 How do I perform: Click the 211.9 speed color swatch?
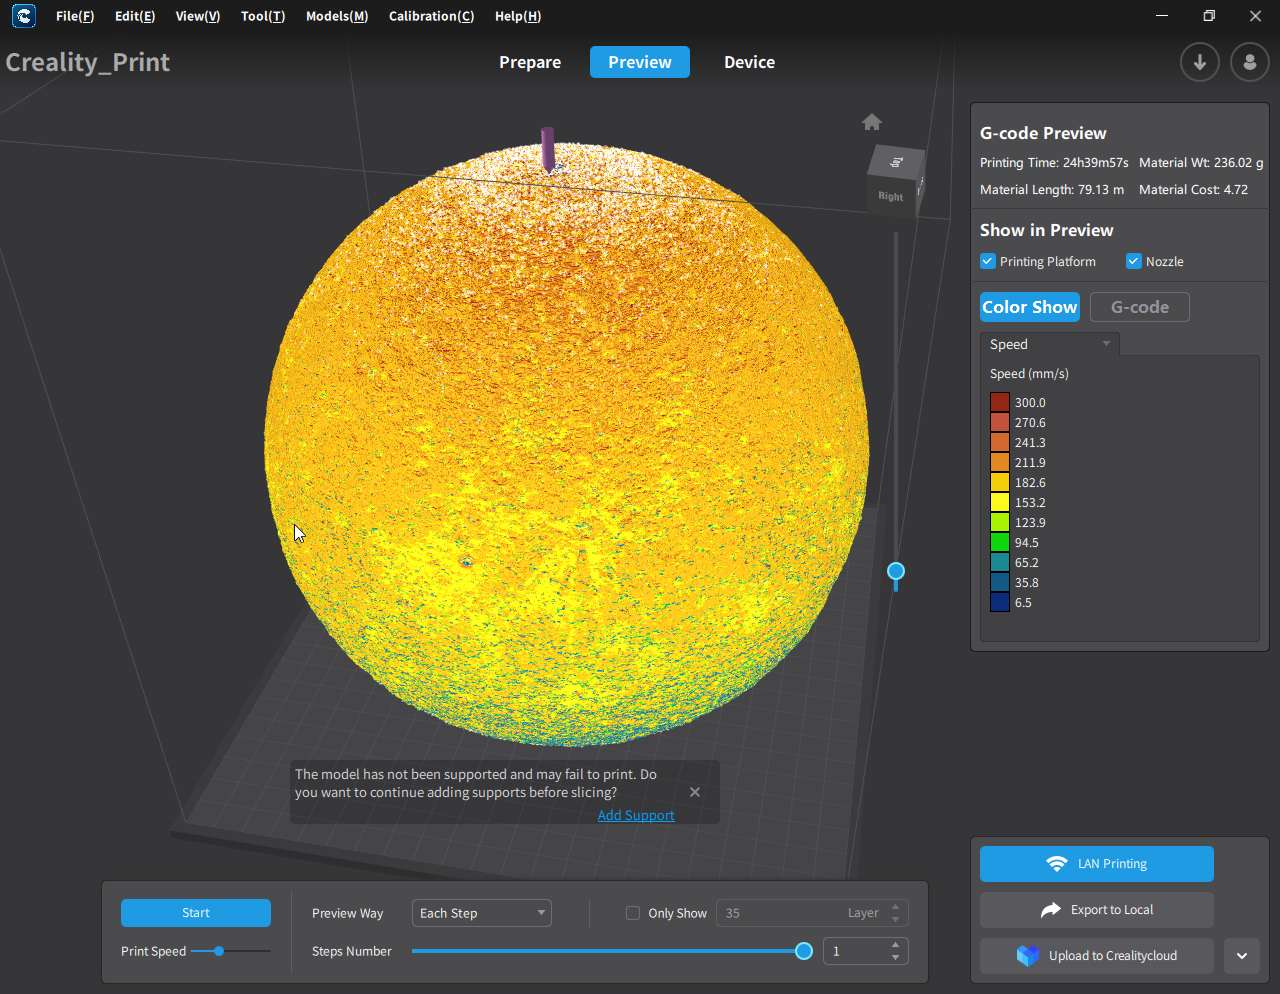click(1000, 462)
